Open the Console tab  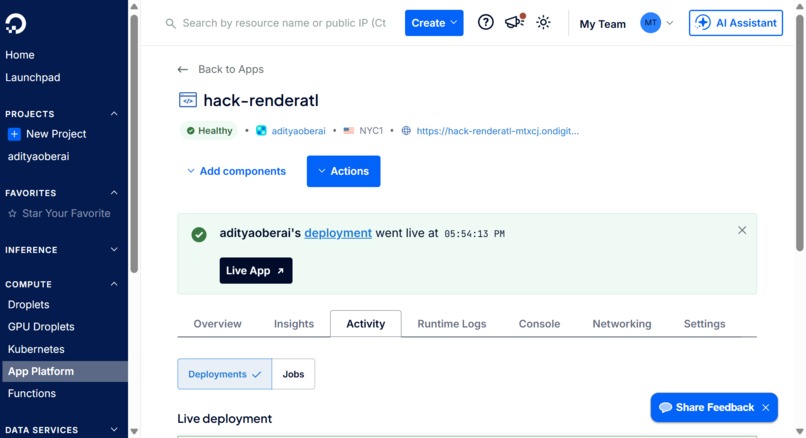point(539,324)
